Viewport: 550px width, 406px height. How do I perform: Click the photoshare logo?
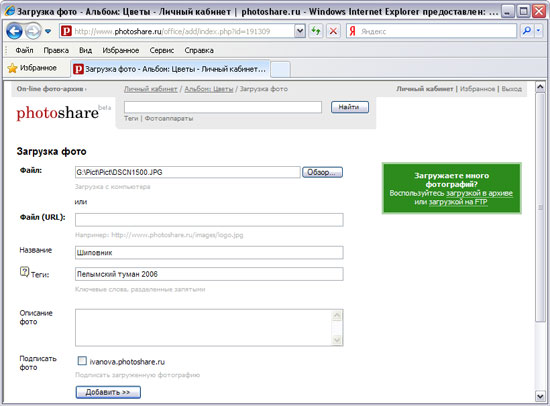(x=58, y=113)
